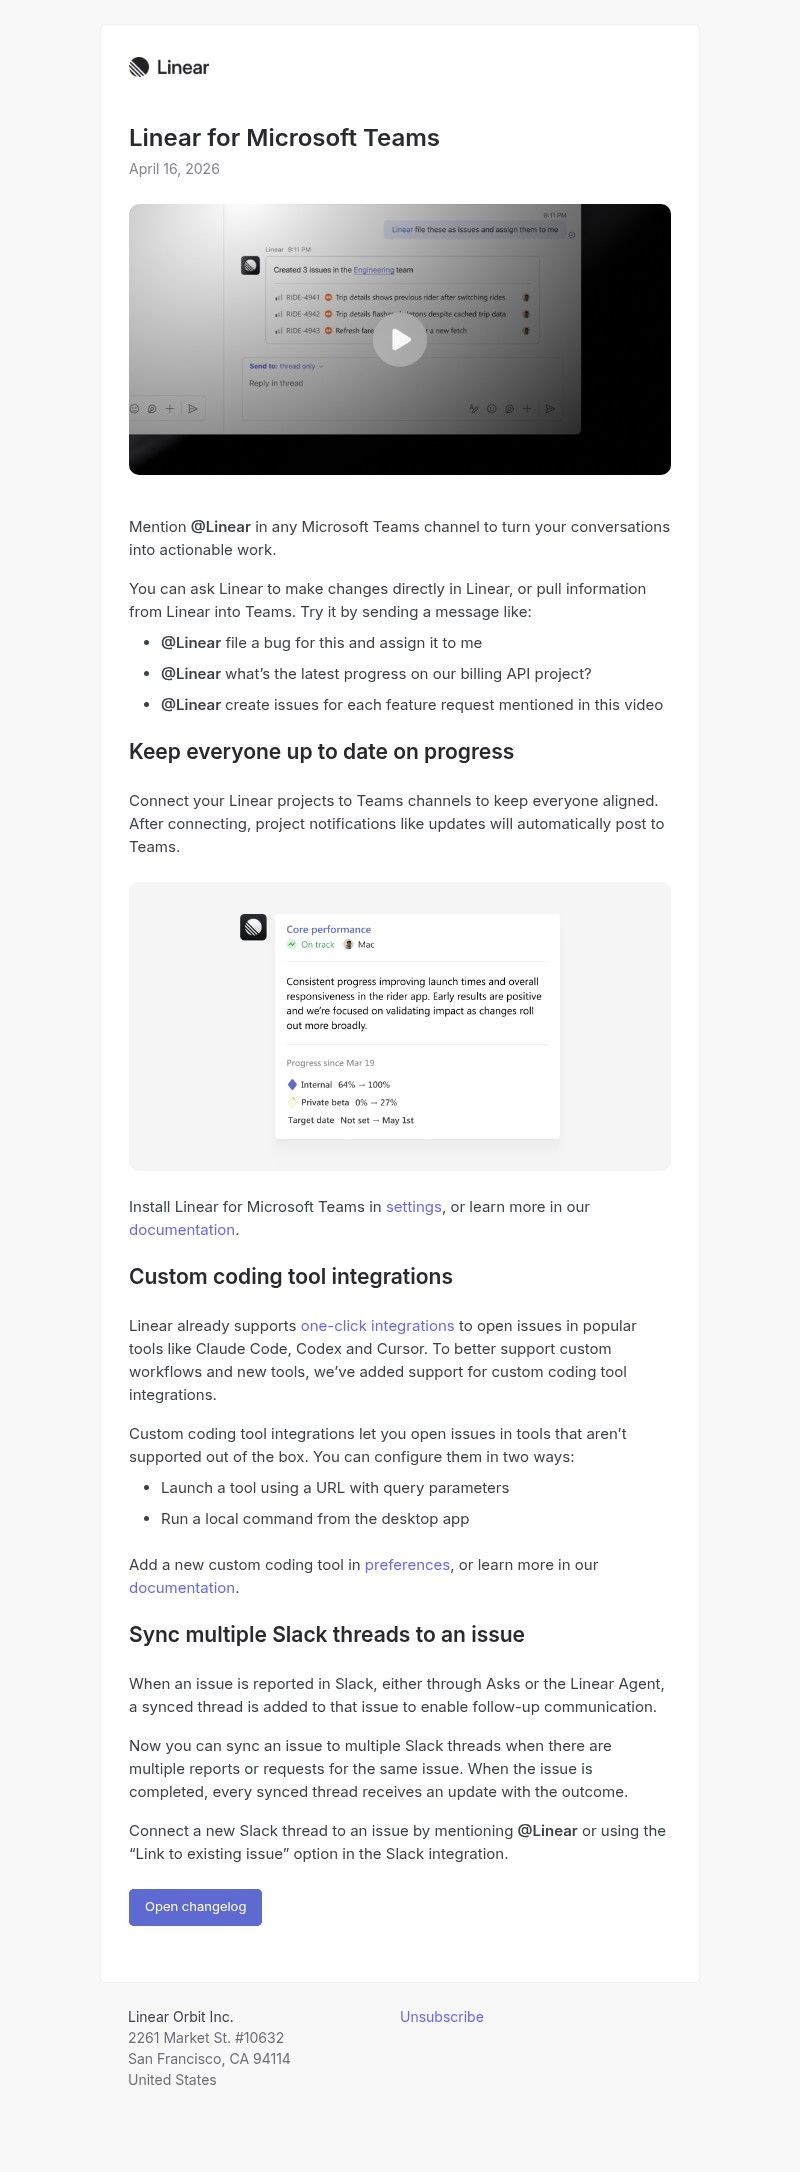800x2172 pixels.
Task: Open the one-click integrations link
Action: pos(377,1325)
